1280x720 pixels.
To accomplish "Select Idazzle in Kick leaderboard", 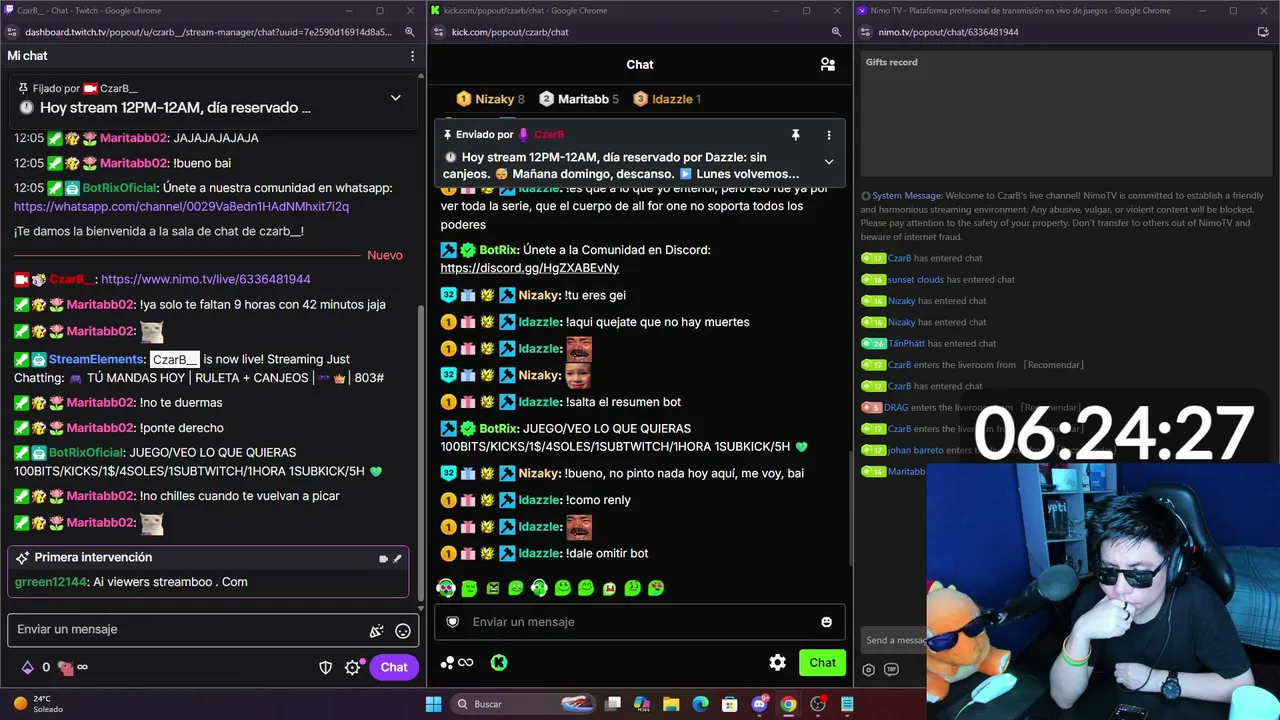I will tap(666, 99).
